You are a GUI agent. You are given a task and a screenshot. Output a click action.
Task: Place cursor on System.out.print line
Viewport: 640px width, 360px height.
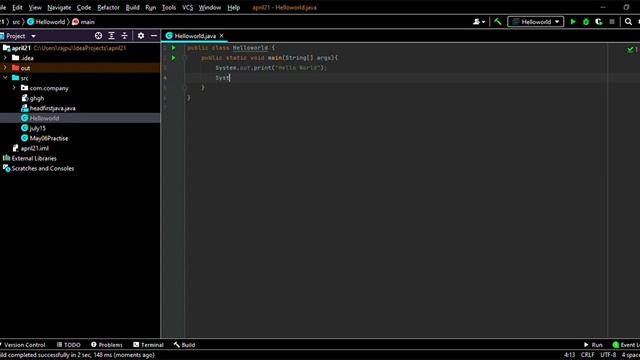pyautogui.click(x=271, y=68)
